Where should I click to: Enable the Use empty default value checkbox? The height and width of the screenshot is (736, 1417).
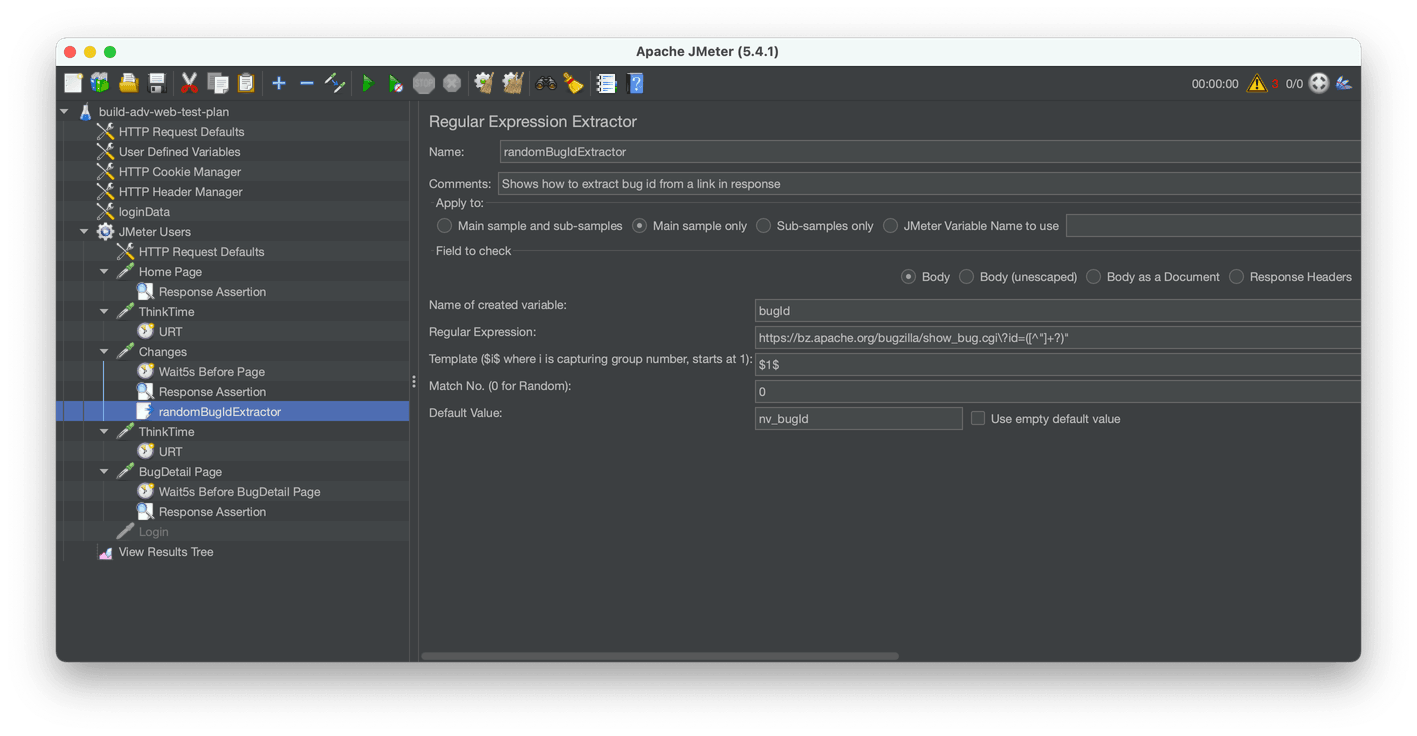tap(977, 418)
